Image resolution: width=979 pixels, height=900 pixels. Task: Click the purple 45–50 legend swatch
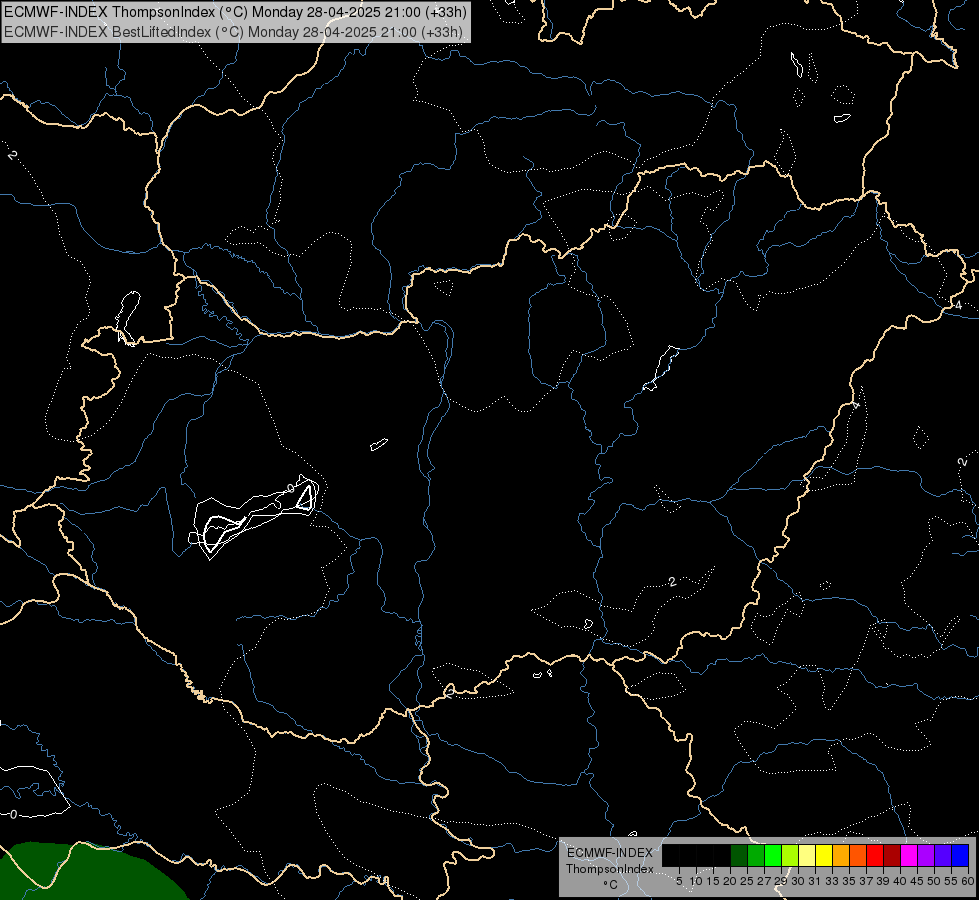(x=926, y=855)
